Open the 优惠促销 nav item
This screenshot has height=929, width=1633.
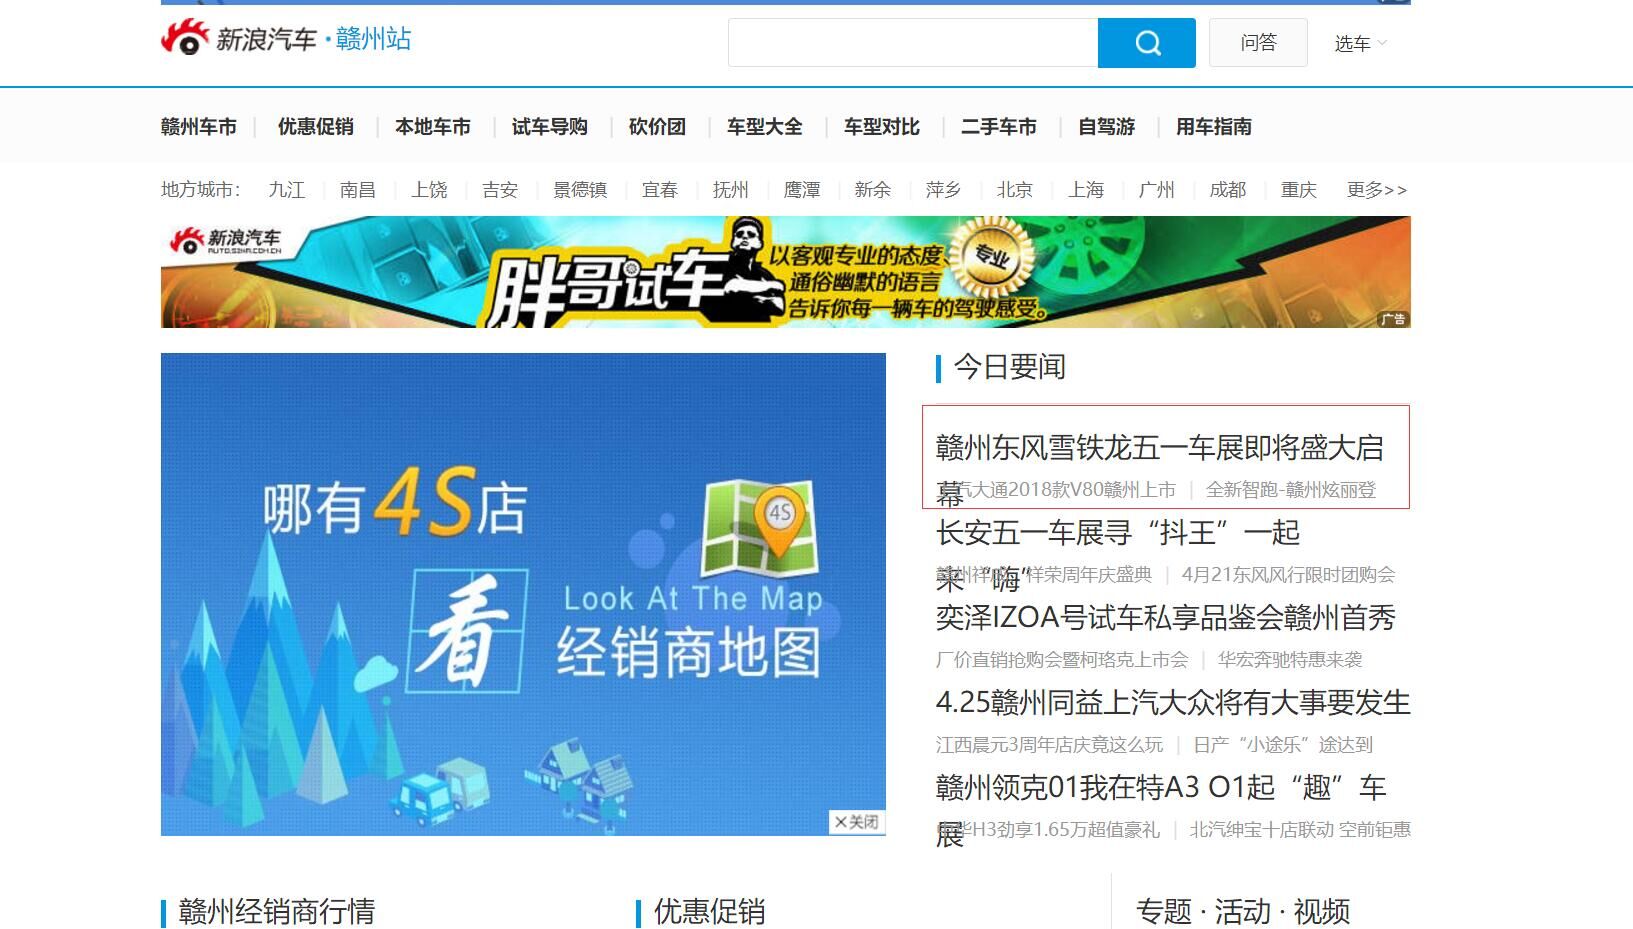[316, 127]
